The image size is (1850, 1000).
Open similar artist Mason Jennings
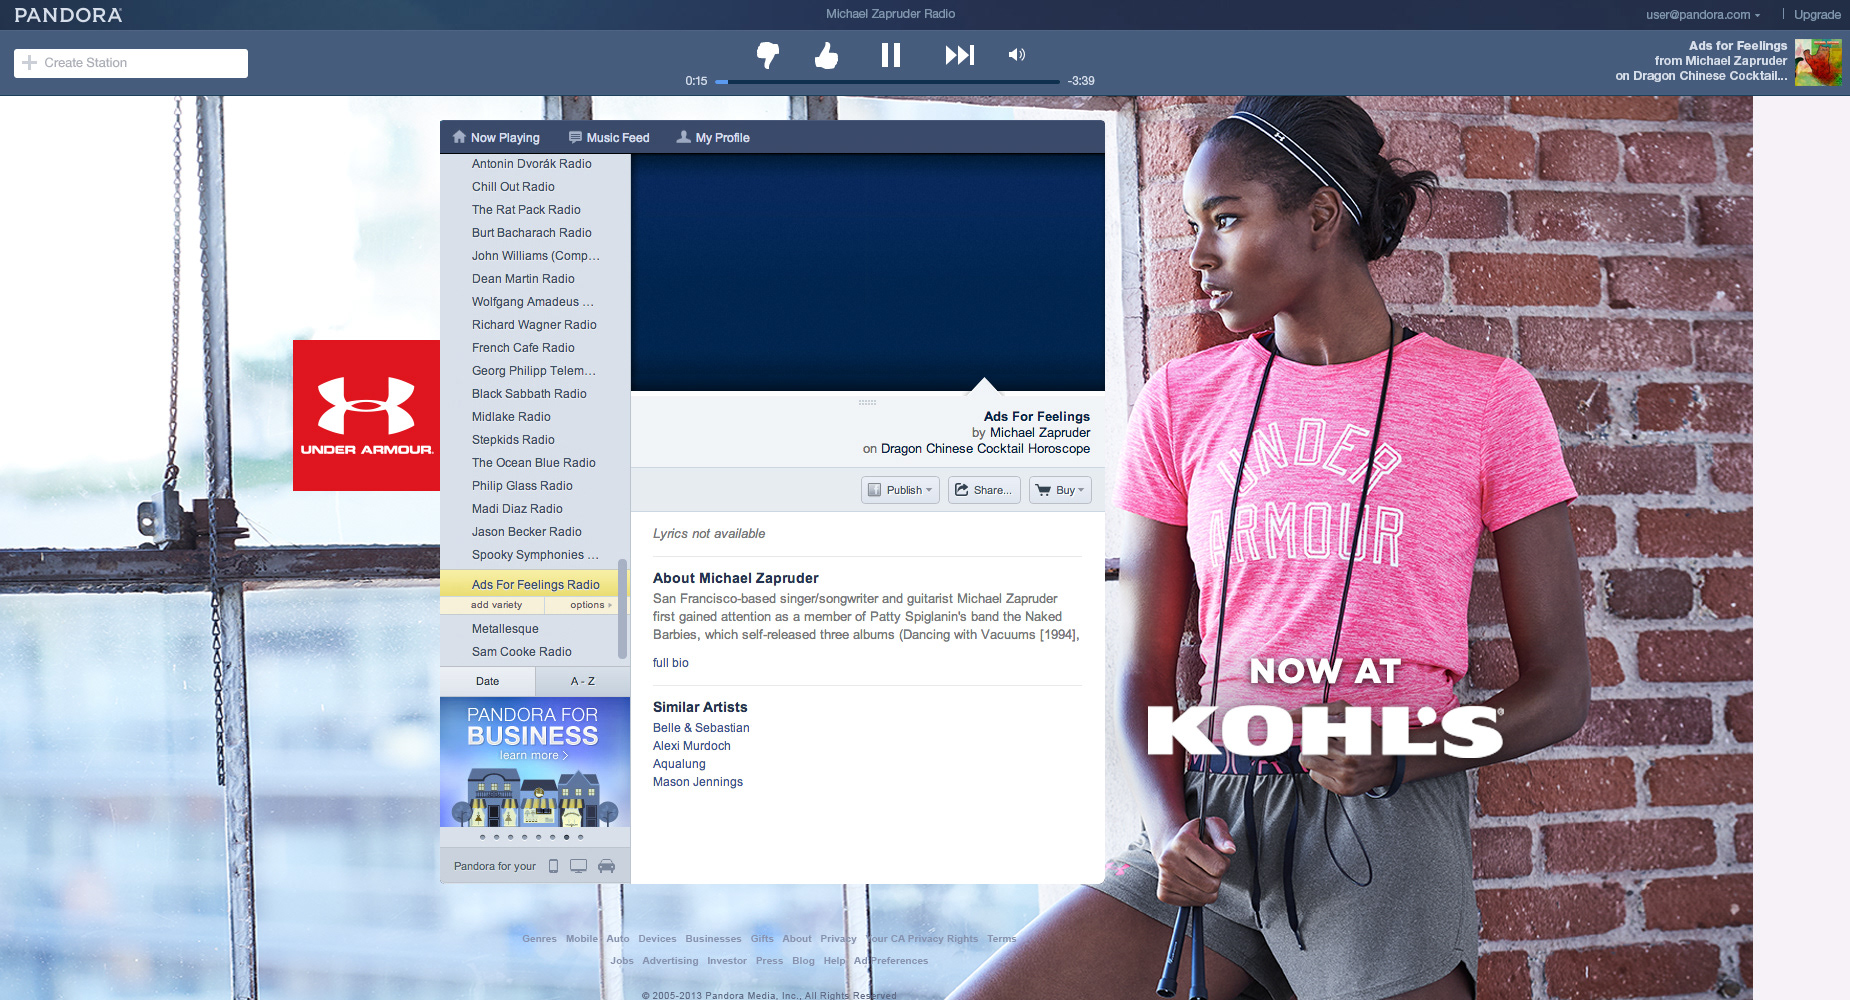[698, 782]
